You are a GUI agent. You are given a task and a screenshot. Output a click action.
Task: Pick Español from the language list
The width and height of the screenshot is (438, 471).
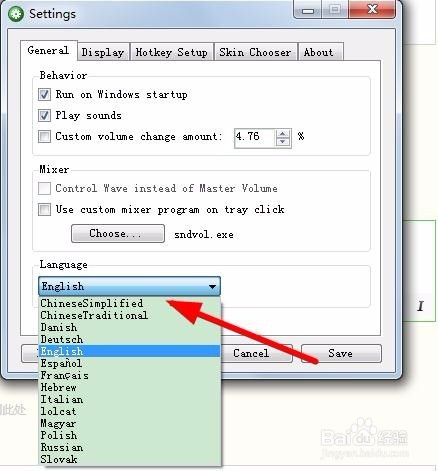click(130, 363)
